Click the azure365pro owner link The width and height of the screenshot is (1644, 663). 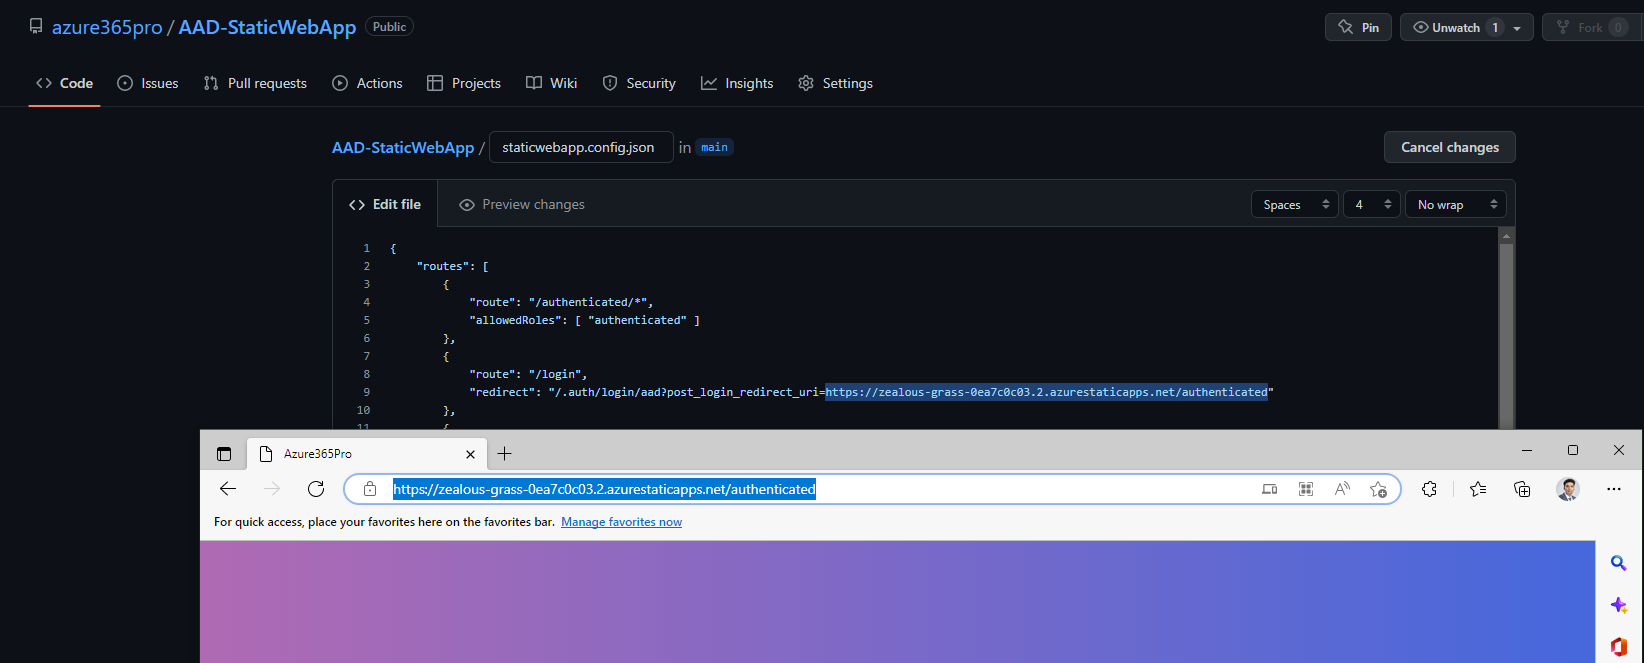coord(107,27)
